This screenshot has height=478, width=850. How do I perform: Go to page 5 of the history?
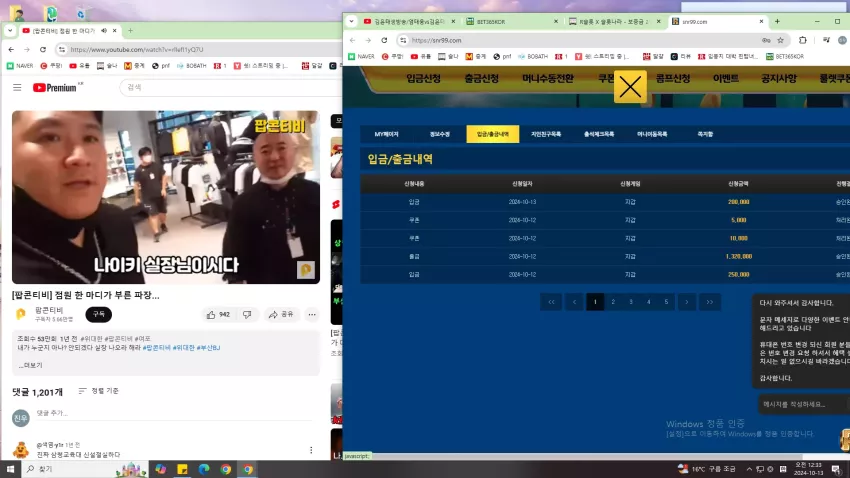click(666, 302)
